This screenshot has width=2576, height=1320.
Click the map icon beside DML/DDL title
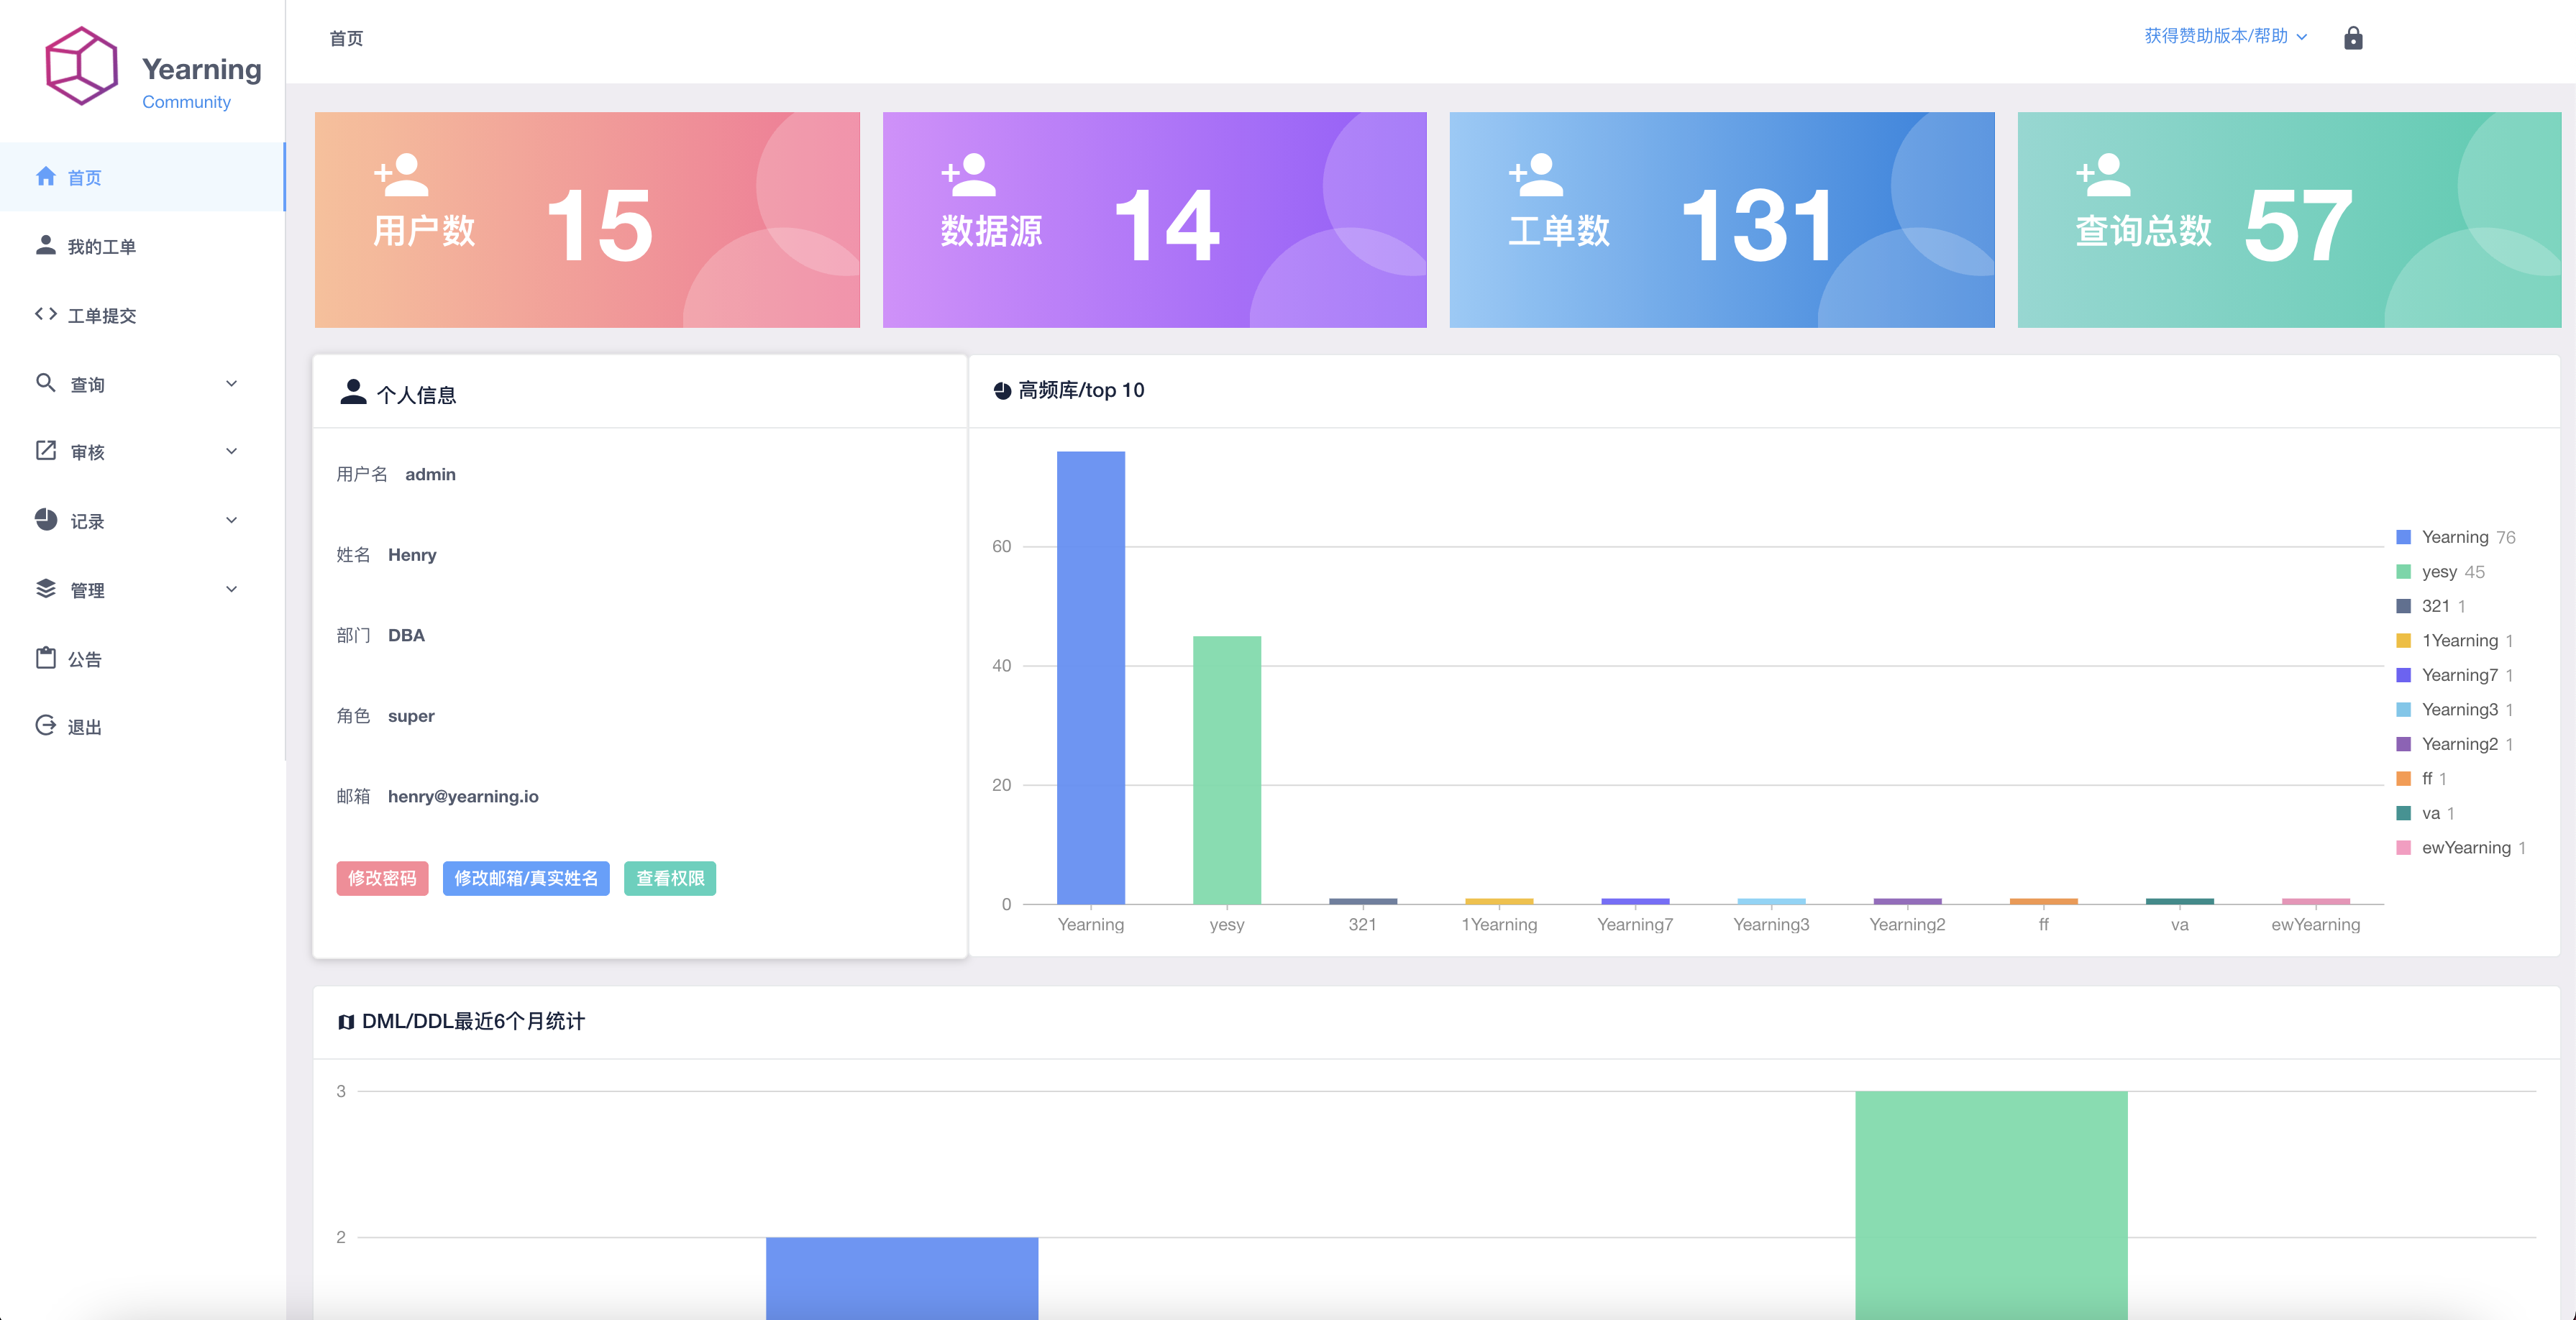tap(346, 1022)
